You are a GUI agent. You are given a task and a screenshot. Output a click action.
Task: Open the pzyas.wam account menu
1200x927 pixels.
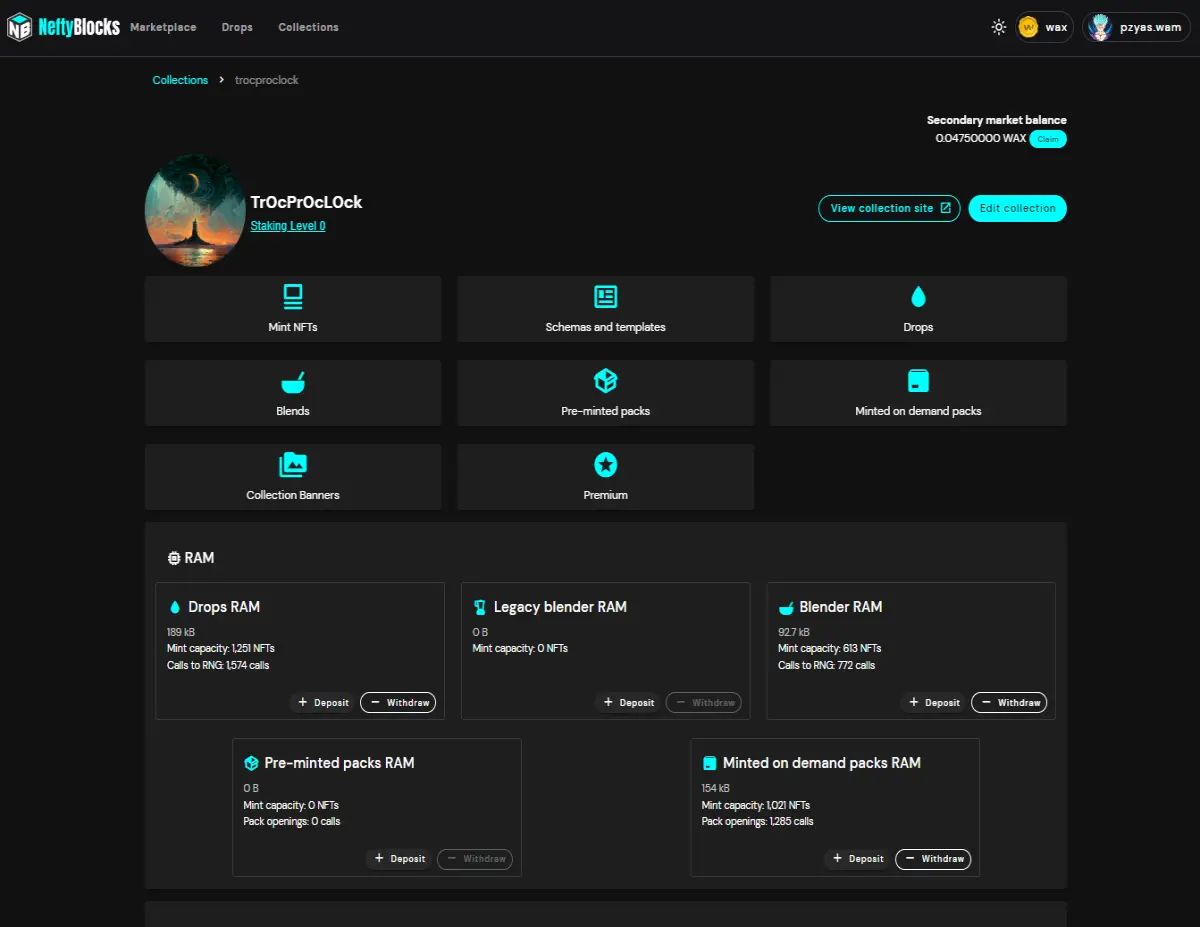[1136, 27]
